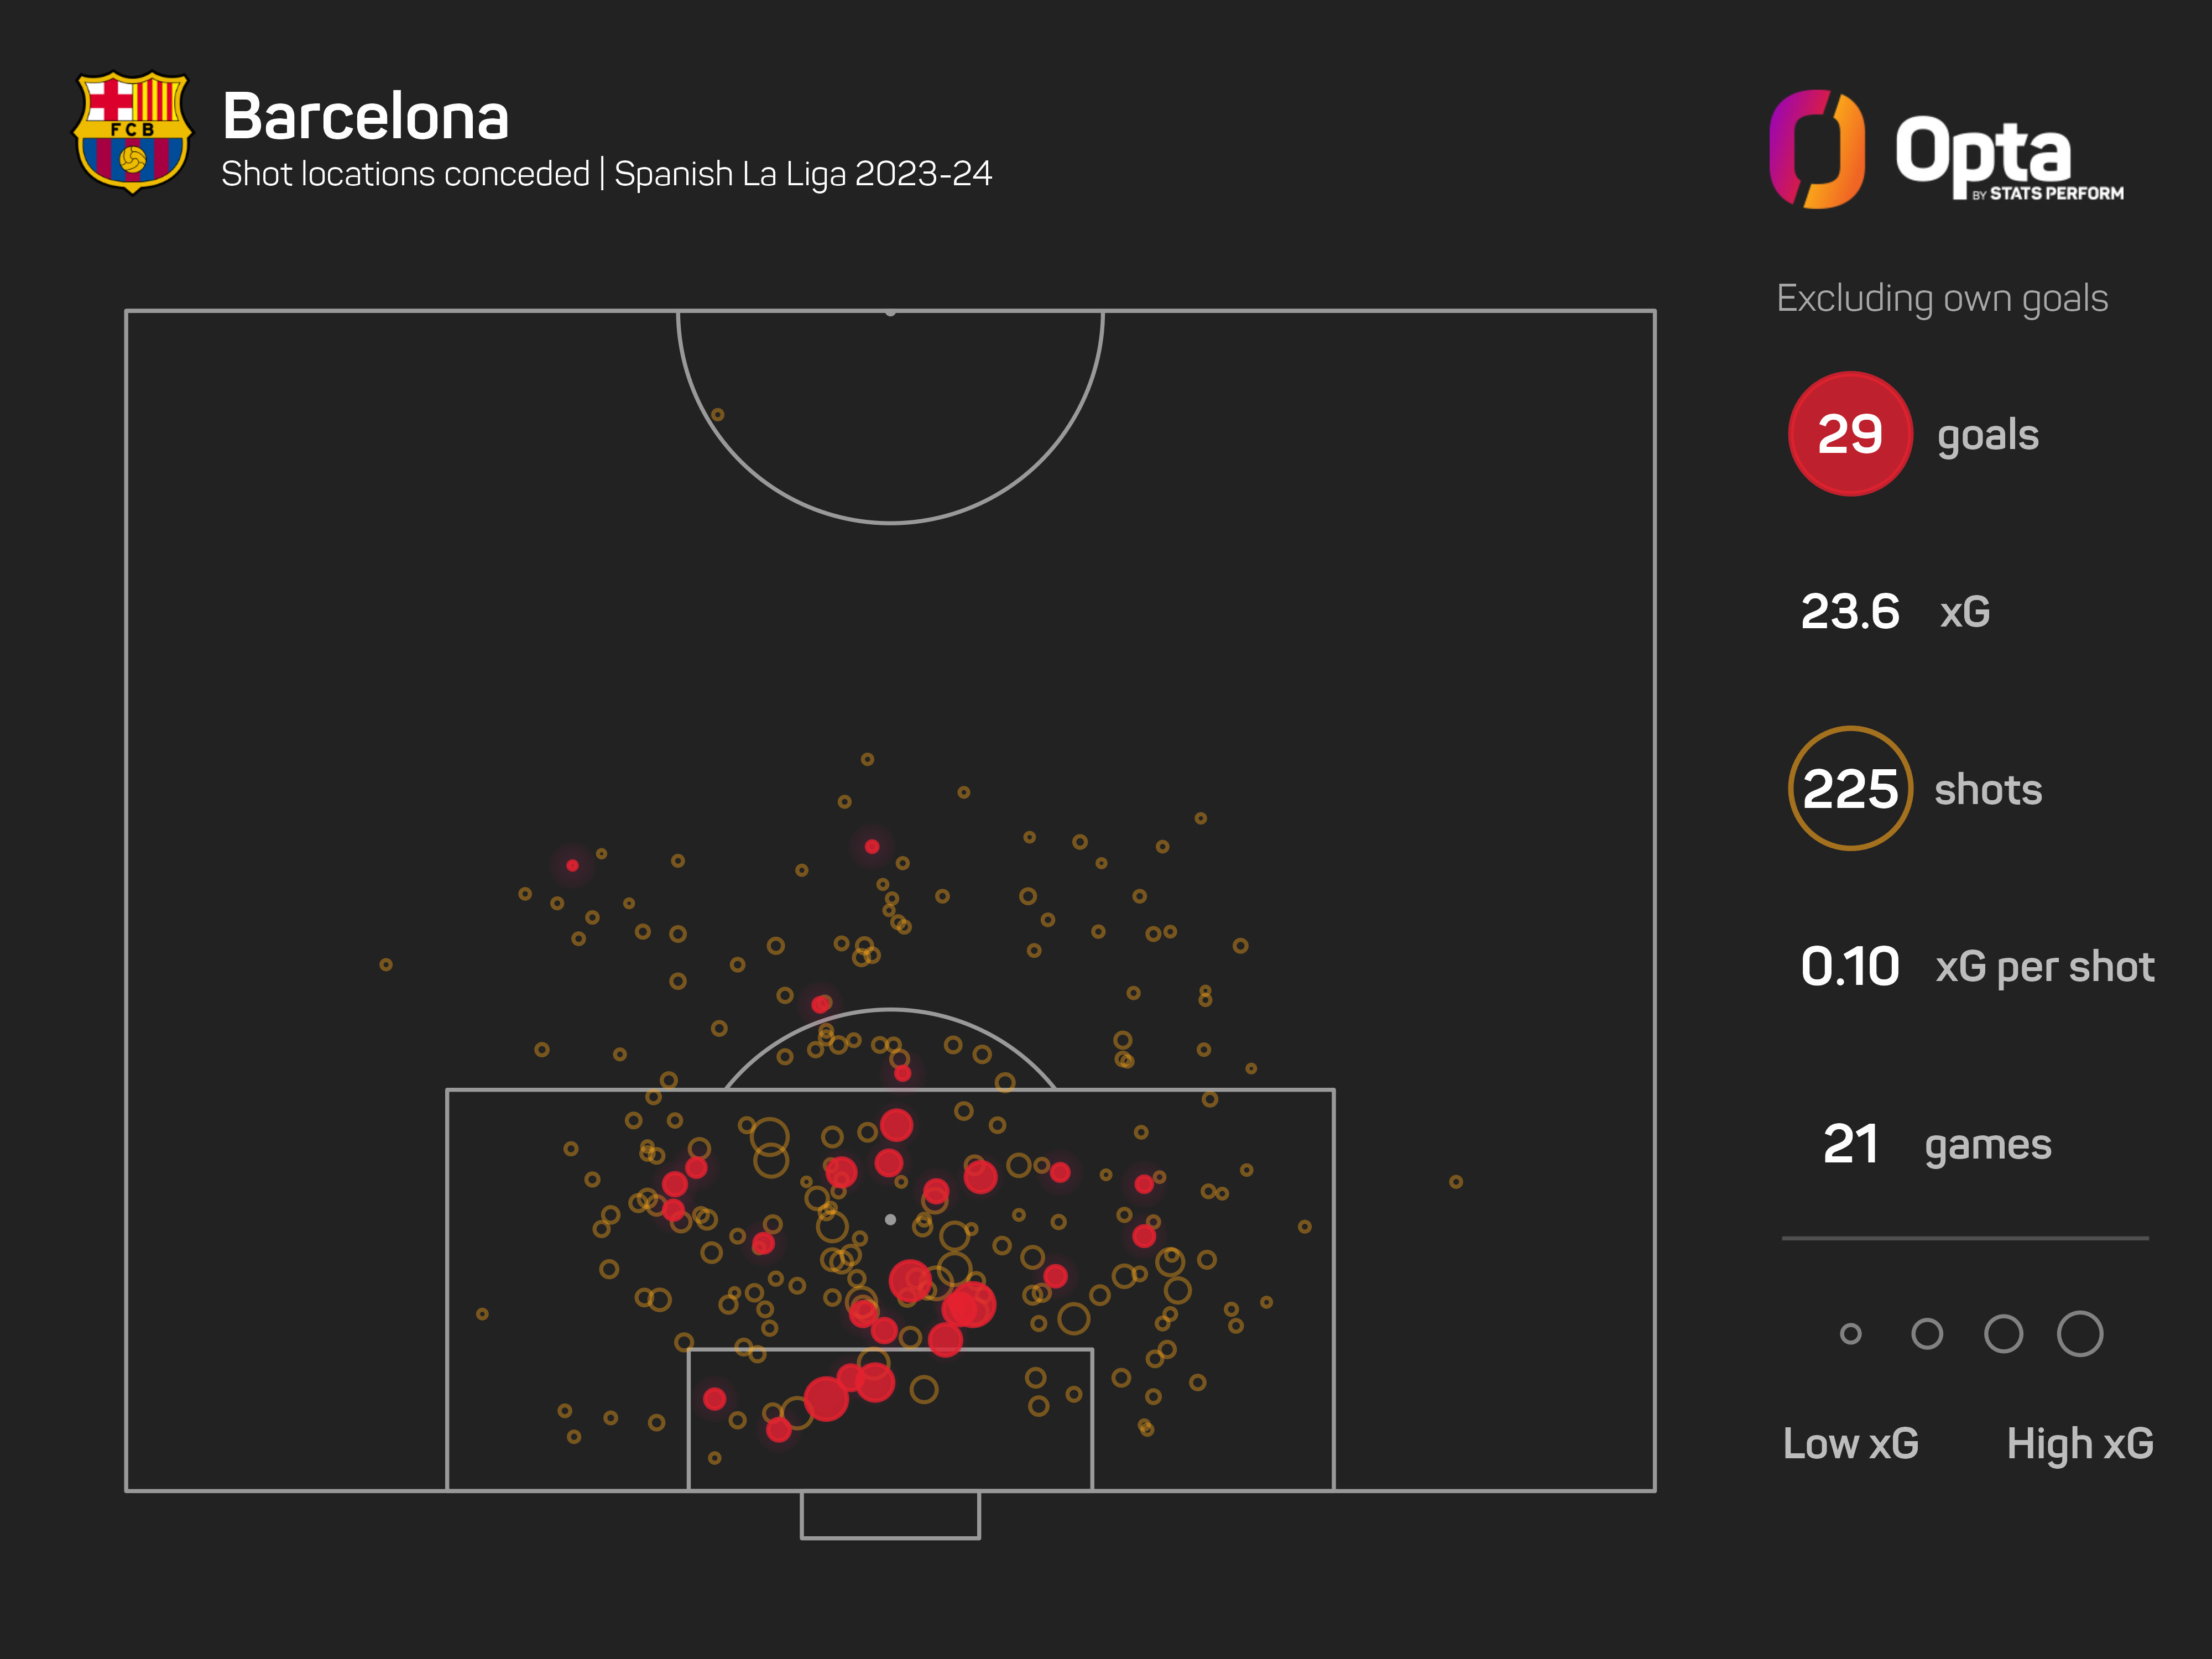2212x1659 pixels.
Task: Click the "Excluding own goals" note
Action: tap(1941, 298)
